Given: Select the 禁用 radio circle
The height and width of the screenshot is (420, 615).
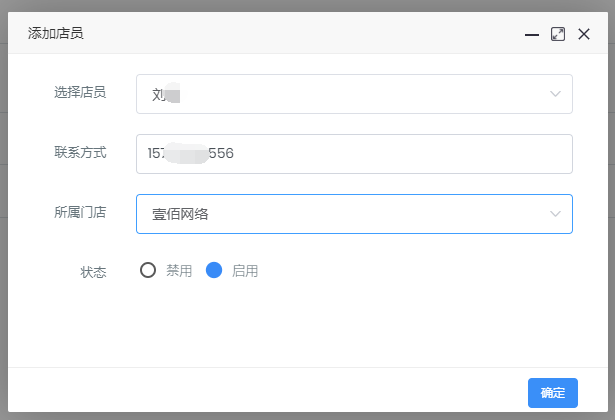Looking at the screenshot, I should pyautogui.click(x=148, y=270).
